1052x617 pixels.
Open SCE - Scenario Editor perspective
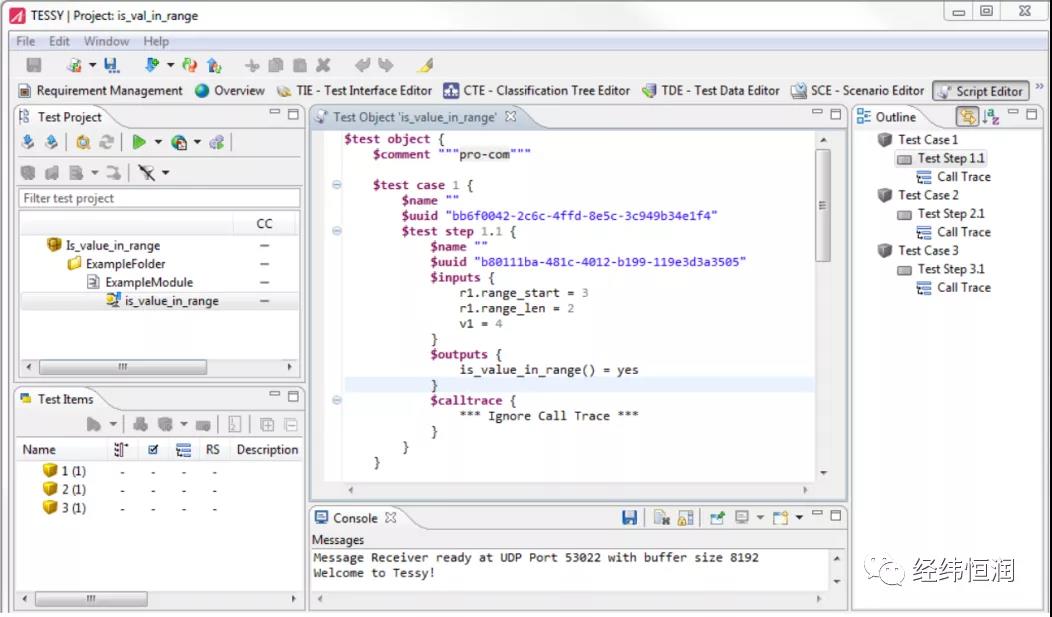(x=857, y=91)
